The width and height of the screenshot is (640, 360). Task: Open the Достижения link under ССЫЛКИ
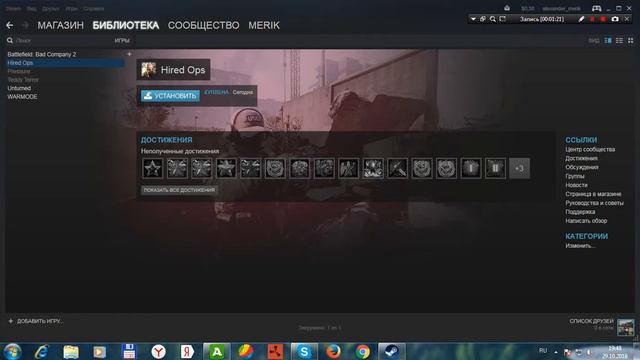[x=582, y=158]
